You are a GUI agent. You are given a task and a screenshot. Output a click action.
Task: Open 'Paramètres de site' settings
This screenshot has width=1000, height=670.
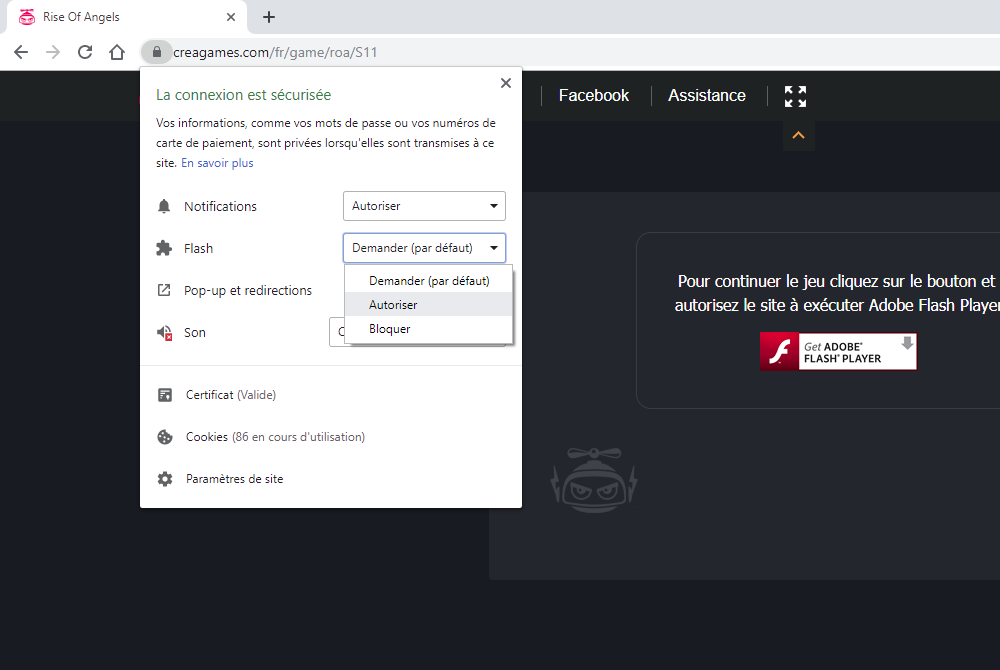[x=234, y=479]
